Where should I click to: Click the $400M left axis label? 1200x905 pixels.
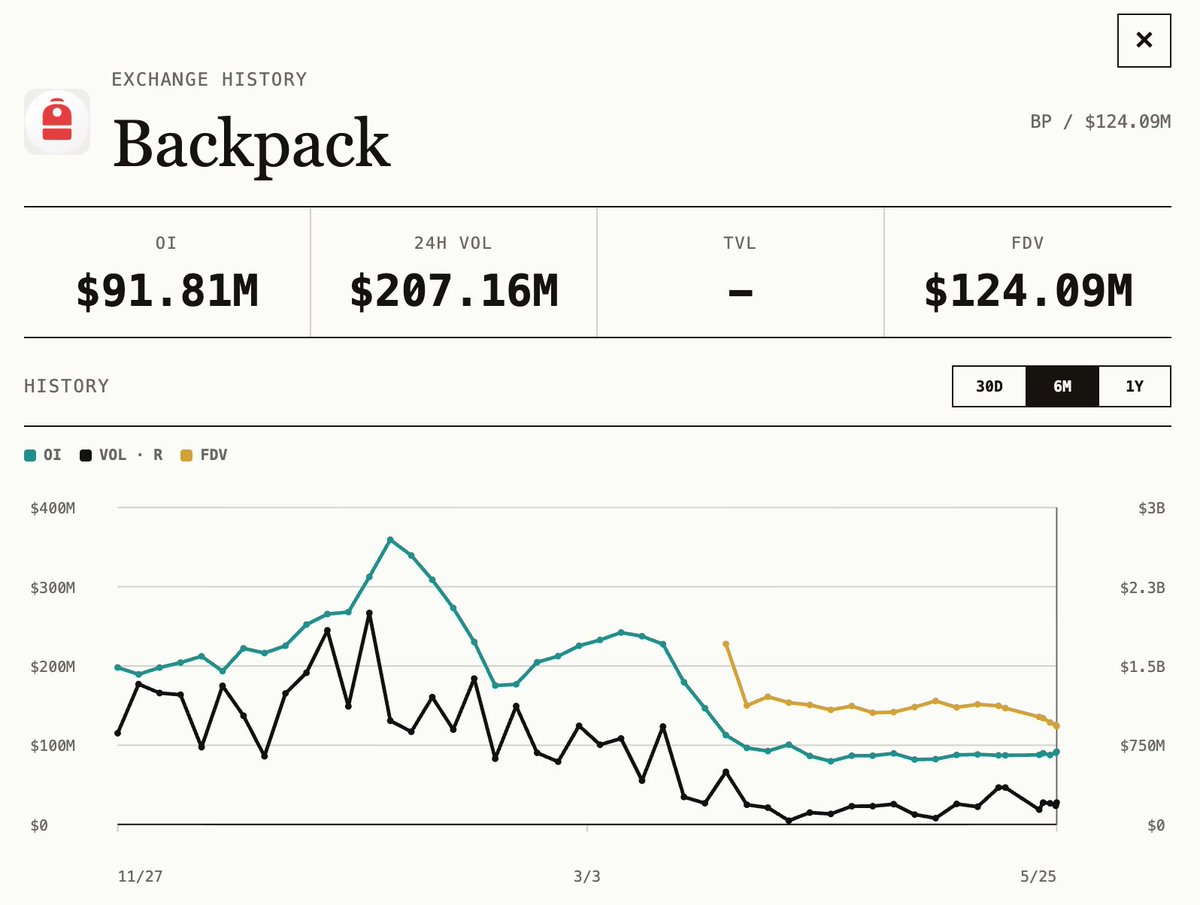click(x=53, y=508)
